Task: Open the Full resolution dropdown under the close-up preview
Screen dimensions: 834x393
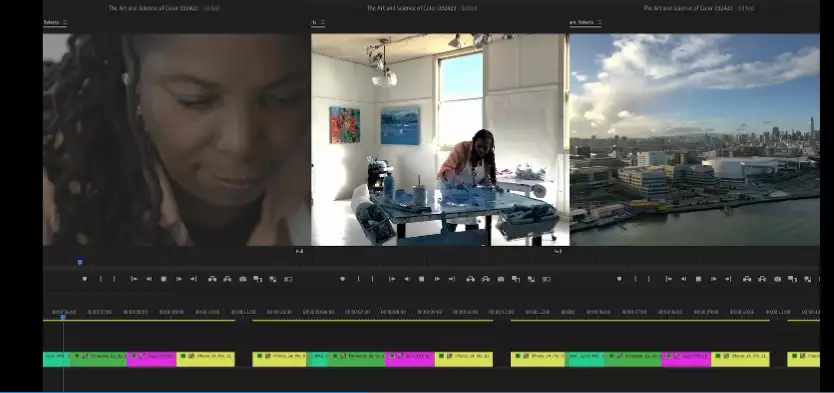Action: [299, 251]
